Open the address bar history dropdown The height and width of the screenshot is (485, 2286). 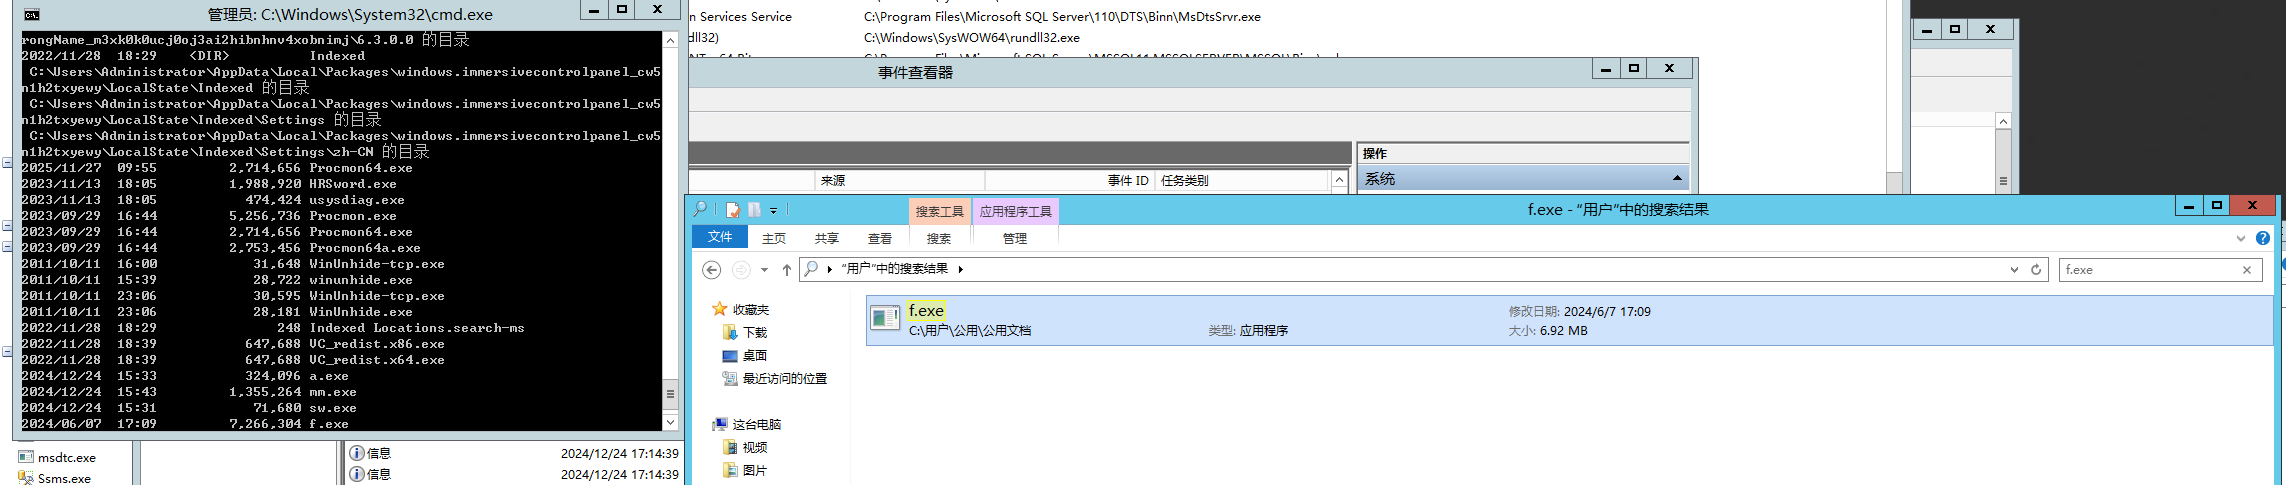pos(2014,270)
